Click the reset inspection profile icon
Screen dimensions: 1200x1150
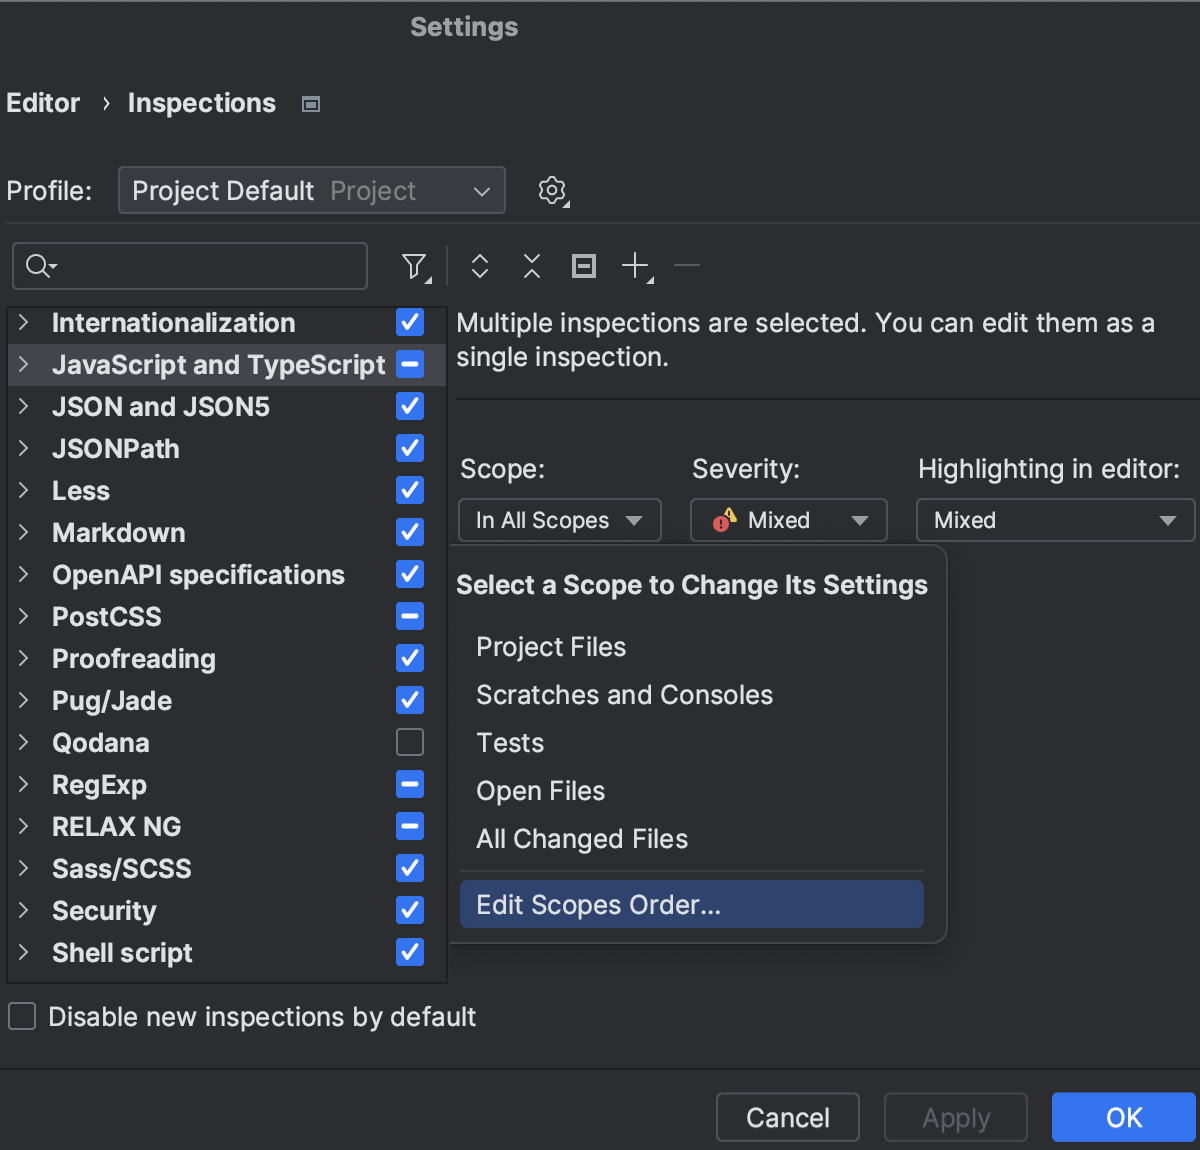click(x=583, y=266)
